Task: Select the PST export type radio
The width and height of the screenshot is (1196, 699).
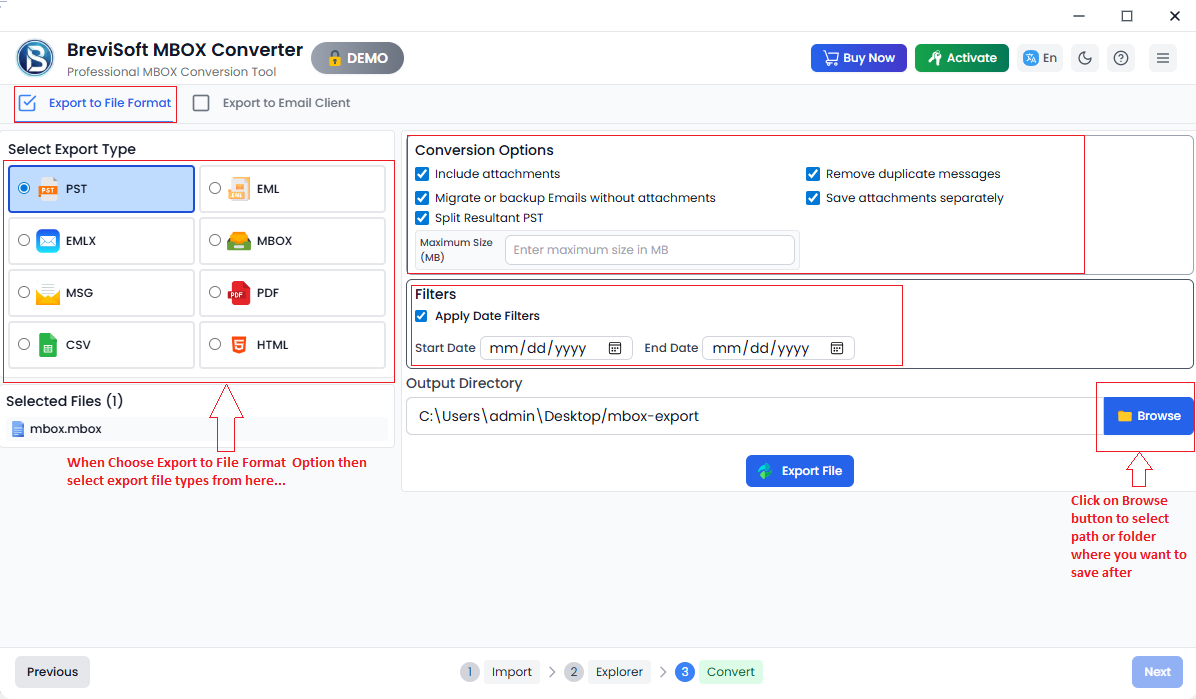Action: pos(24,188)
